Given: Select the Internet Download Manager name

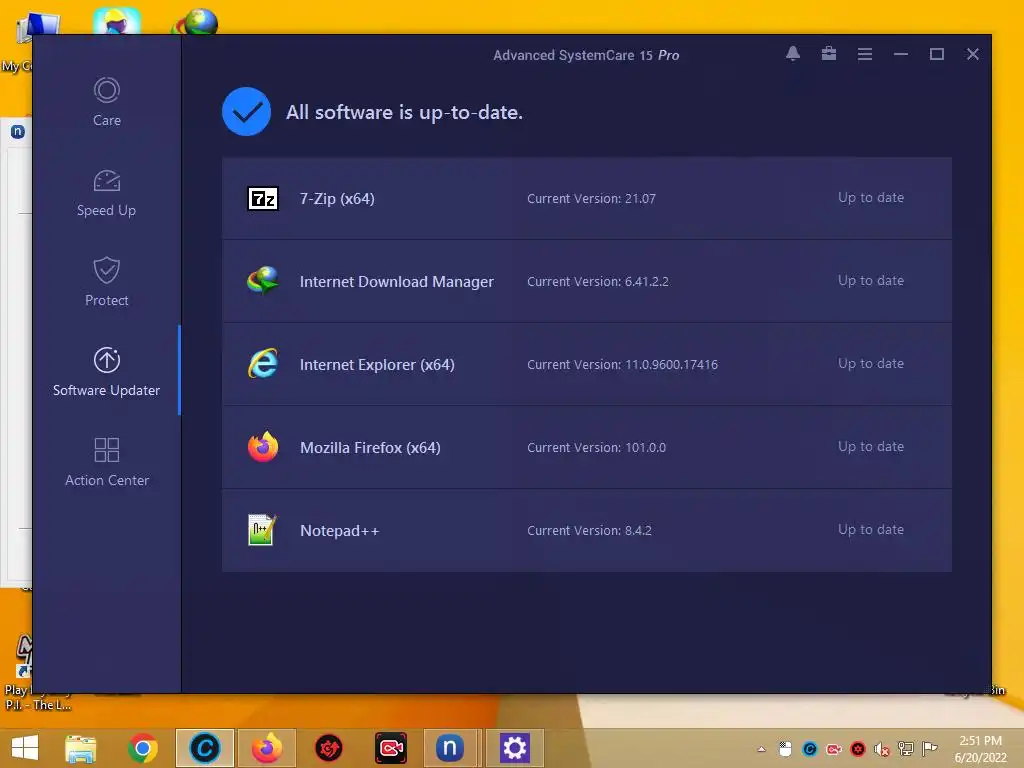Looking at the screenshot, I should click(396, 281).
